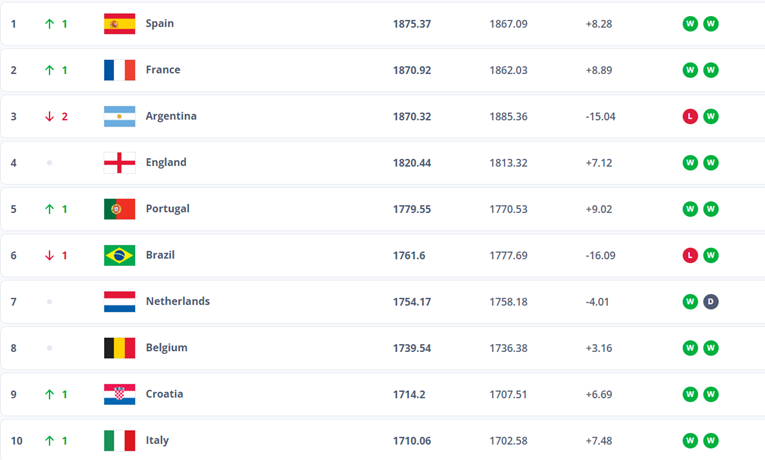Open the Spain team link
The image size is (765, 460).
coord(159,24)
